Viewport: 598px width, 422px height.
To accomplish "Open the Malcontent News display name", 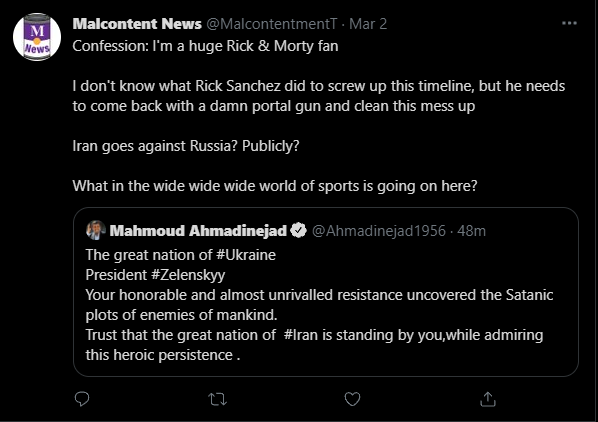I will pyautogui.click(x=137, y=24).
